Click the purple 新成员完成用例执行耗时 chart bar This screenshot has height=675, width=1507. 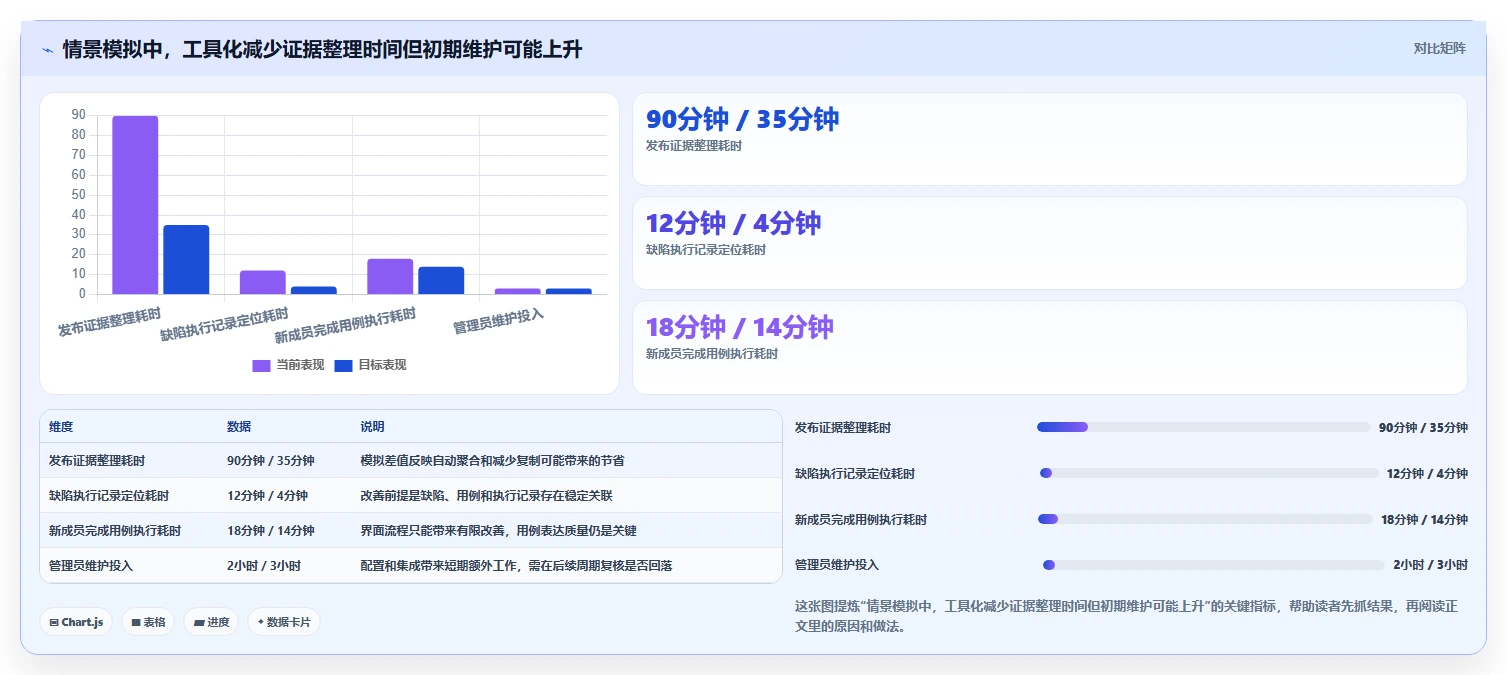390,276
